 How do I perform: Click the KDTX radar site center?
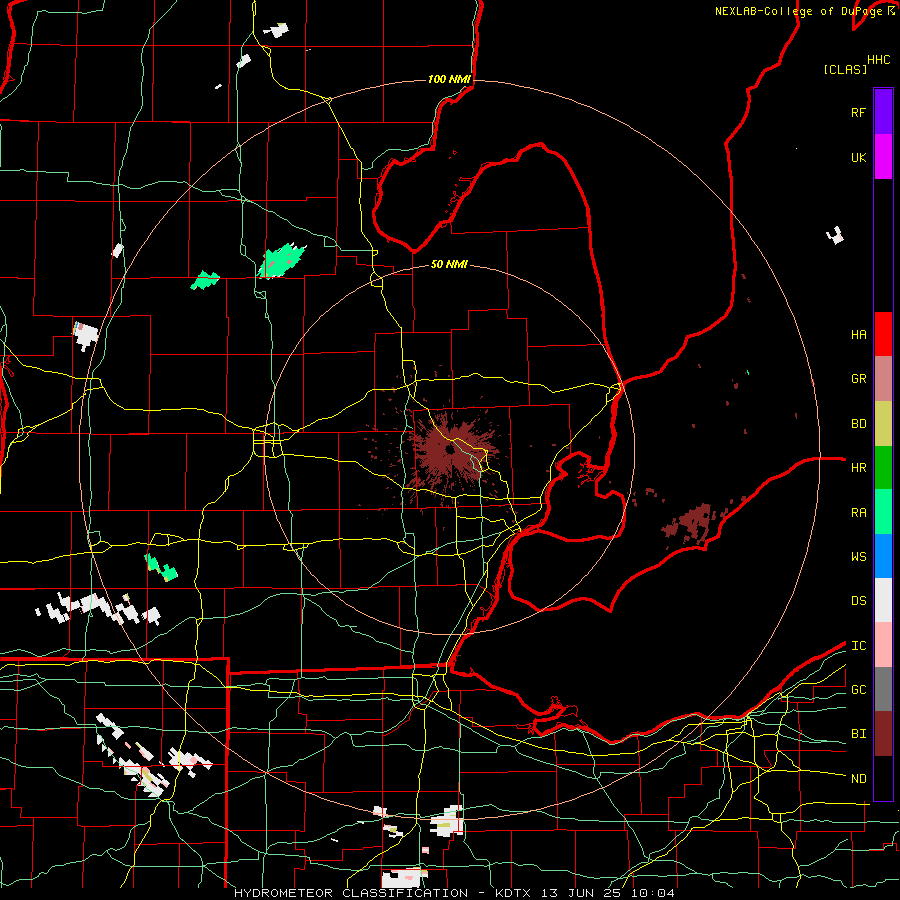coord(450,450)
